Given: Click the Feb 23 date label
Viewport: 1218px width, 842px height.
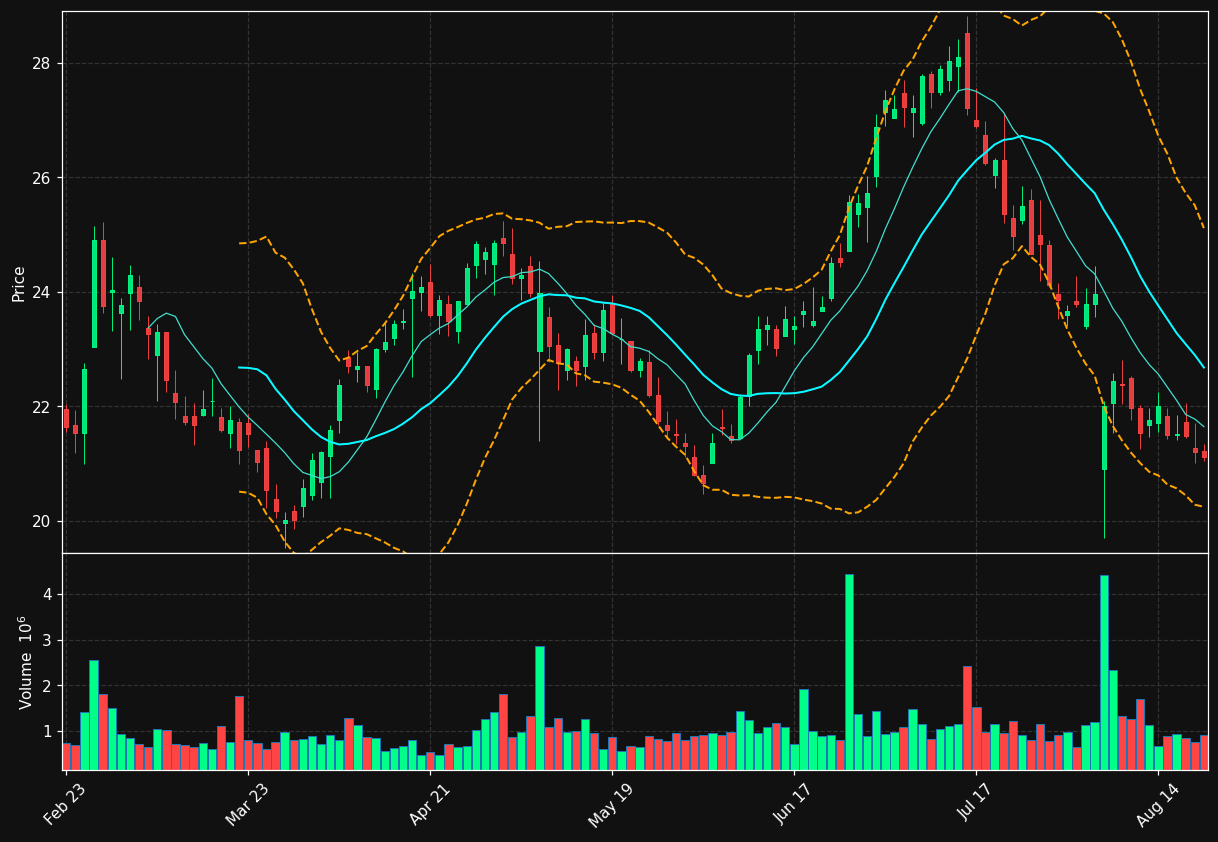Looking at the screenshot, I should [x=65, y=804].
